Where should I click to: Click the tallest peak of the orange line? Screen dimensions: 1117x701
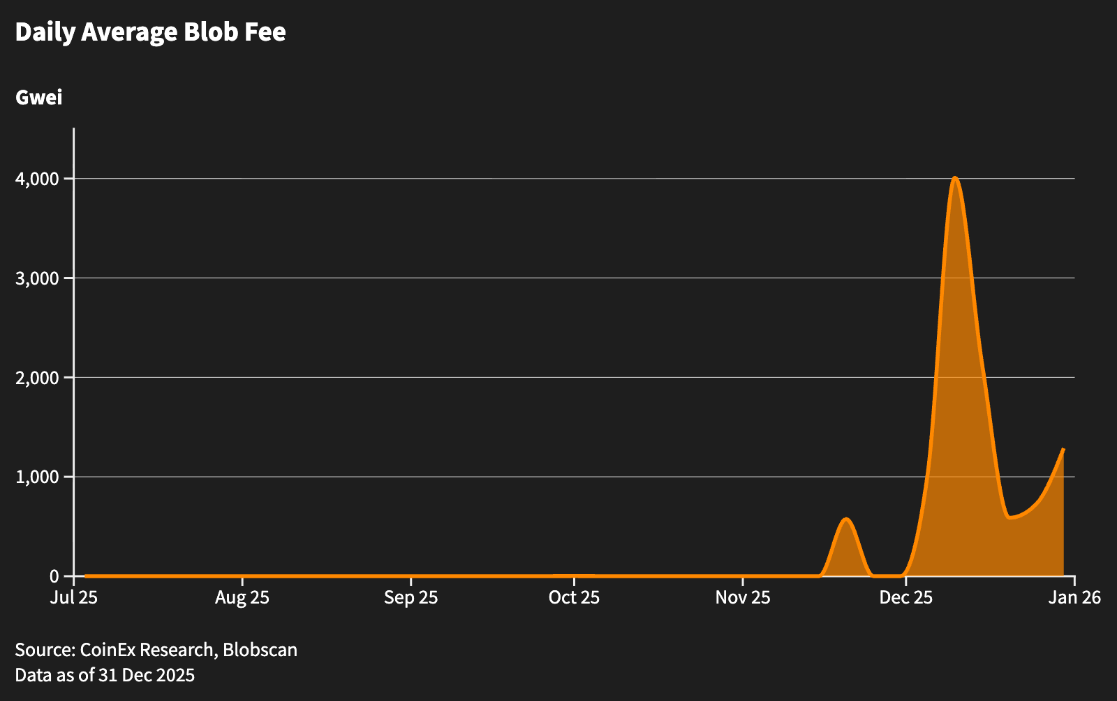[955, 178]
